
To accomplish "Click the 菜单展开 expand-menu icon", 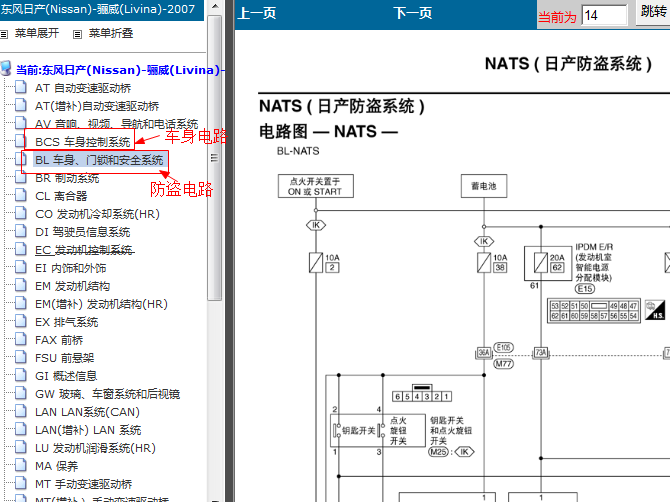I will tap(4, 34).
